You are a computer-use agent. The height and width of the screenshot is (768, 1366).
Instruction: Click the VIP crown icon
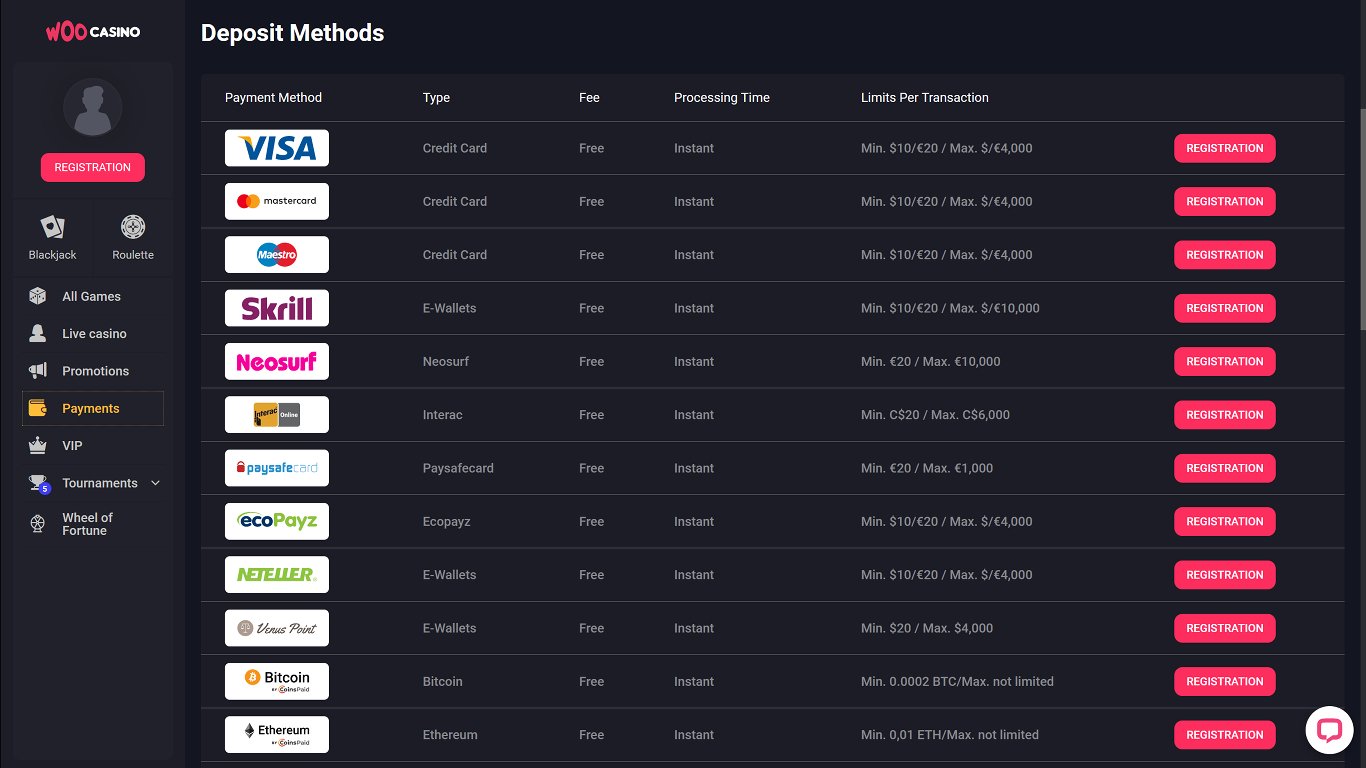click(38, 446)
